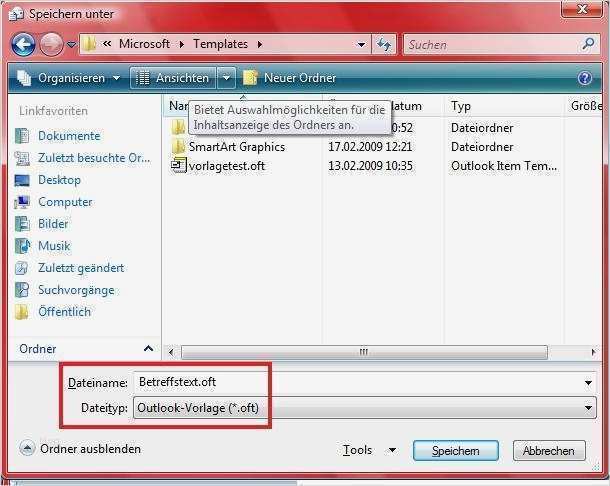This screenshot has width=610, height=486.
Task: Select the file vorlagetest.oft
Action: point(226,166)
